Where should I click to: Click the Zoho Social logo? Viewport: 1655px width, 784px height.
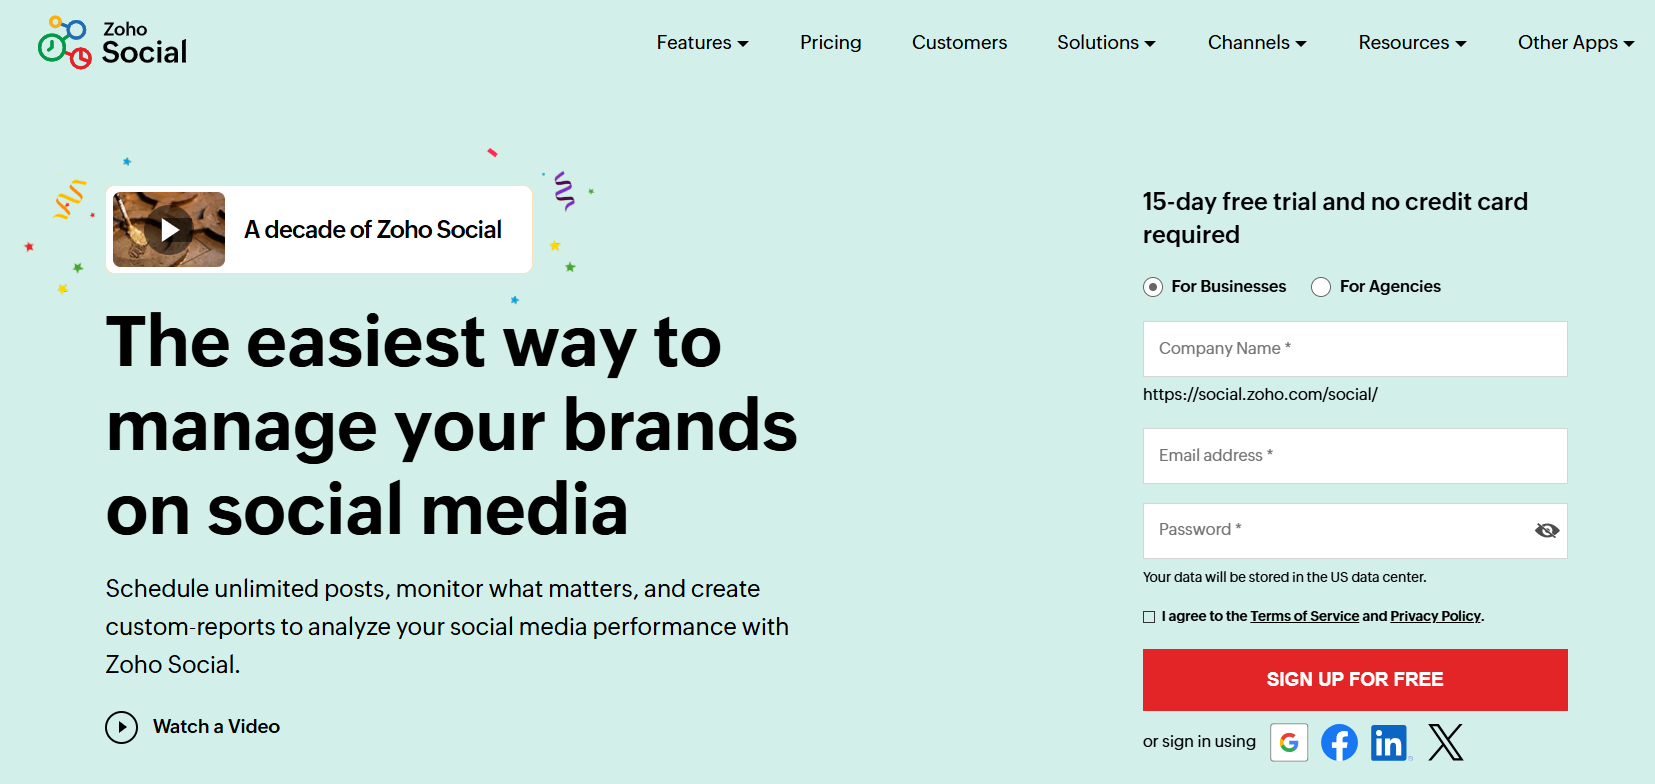(112, 43)
